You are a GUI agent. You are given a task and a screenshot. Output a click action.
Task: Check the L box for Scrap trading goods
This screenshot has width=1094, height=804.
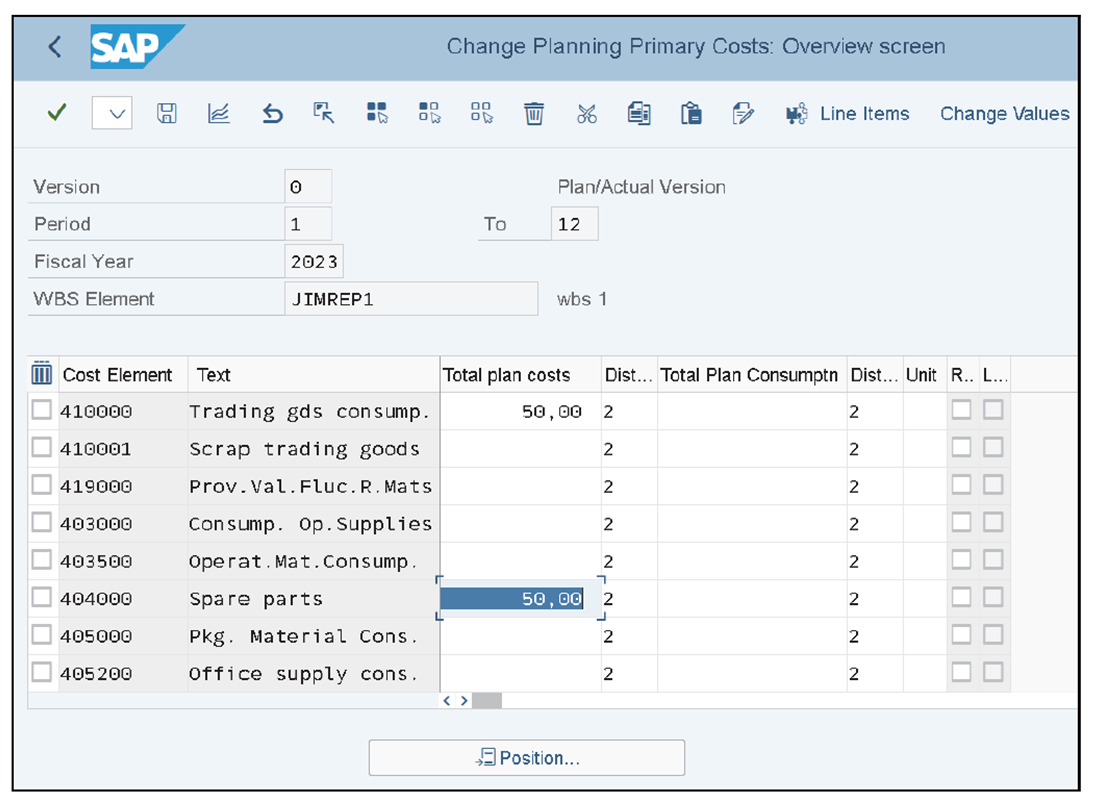pos(992,447)
